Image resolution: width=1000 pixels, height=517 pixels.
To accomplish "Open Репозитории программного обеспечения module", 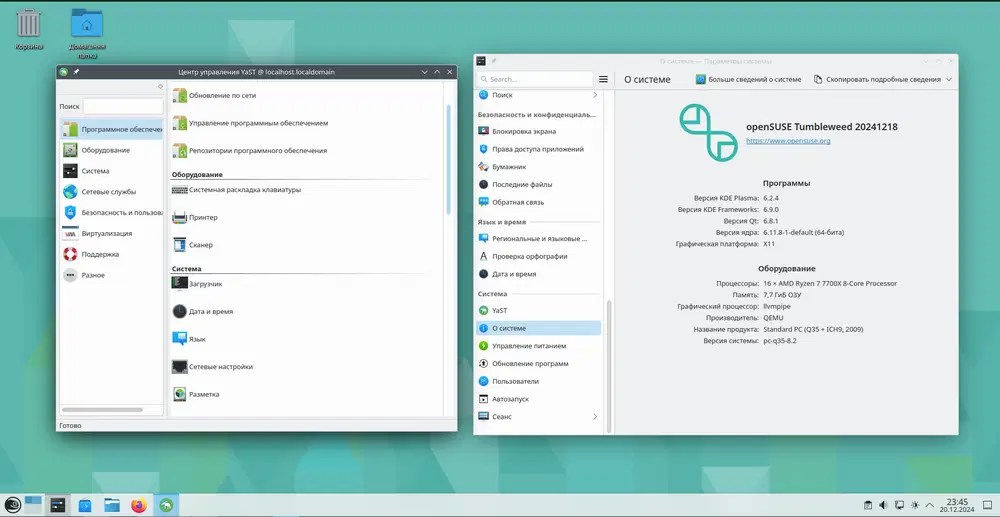I will click(x=249, y=151).
